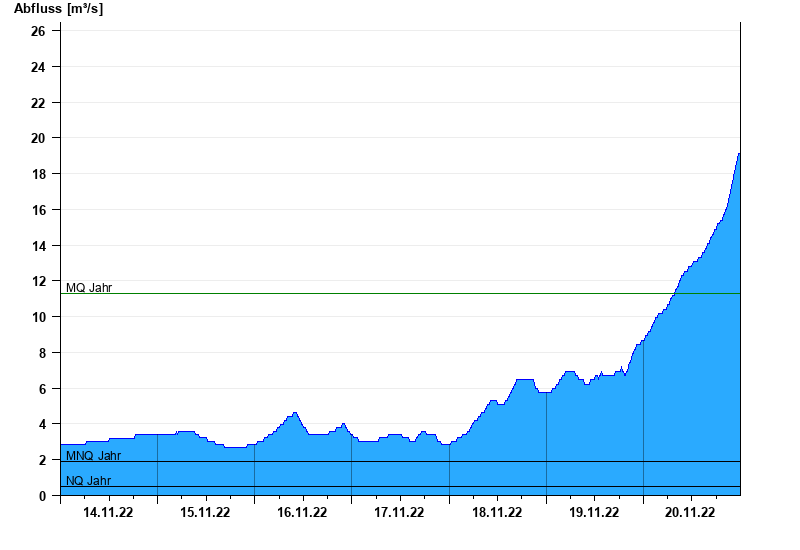Click the y-axis value 26
The image size is (800, 550).
coord(38,31)
